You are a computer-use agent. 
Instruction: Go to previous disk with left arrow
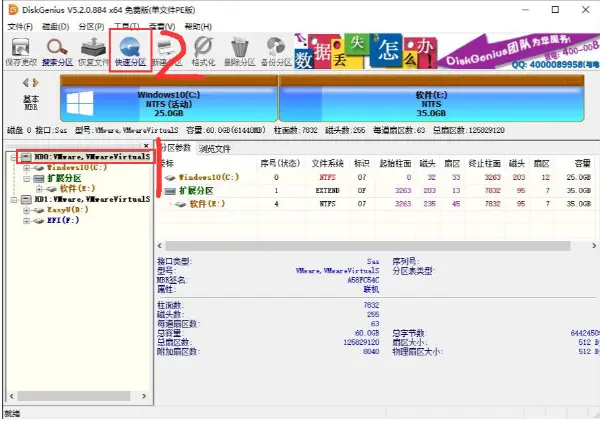[x=26, y=83]
